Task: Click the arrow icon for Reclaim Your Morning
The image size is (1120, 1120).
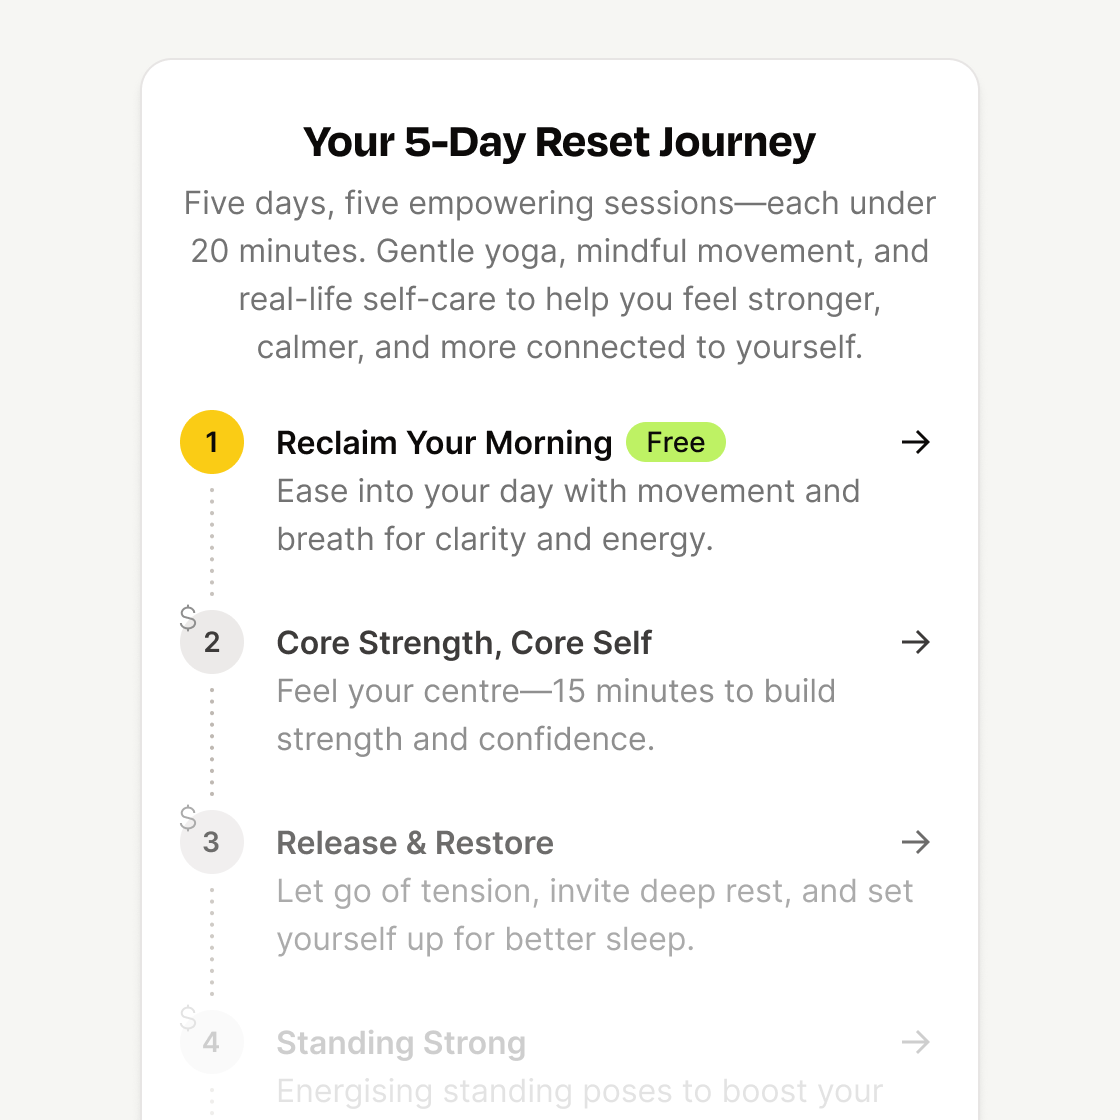Action: 915,442
